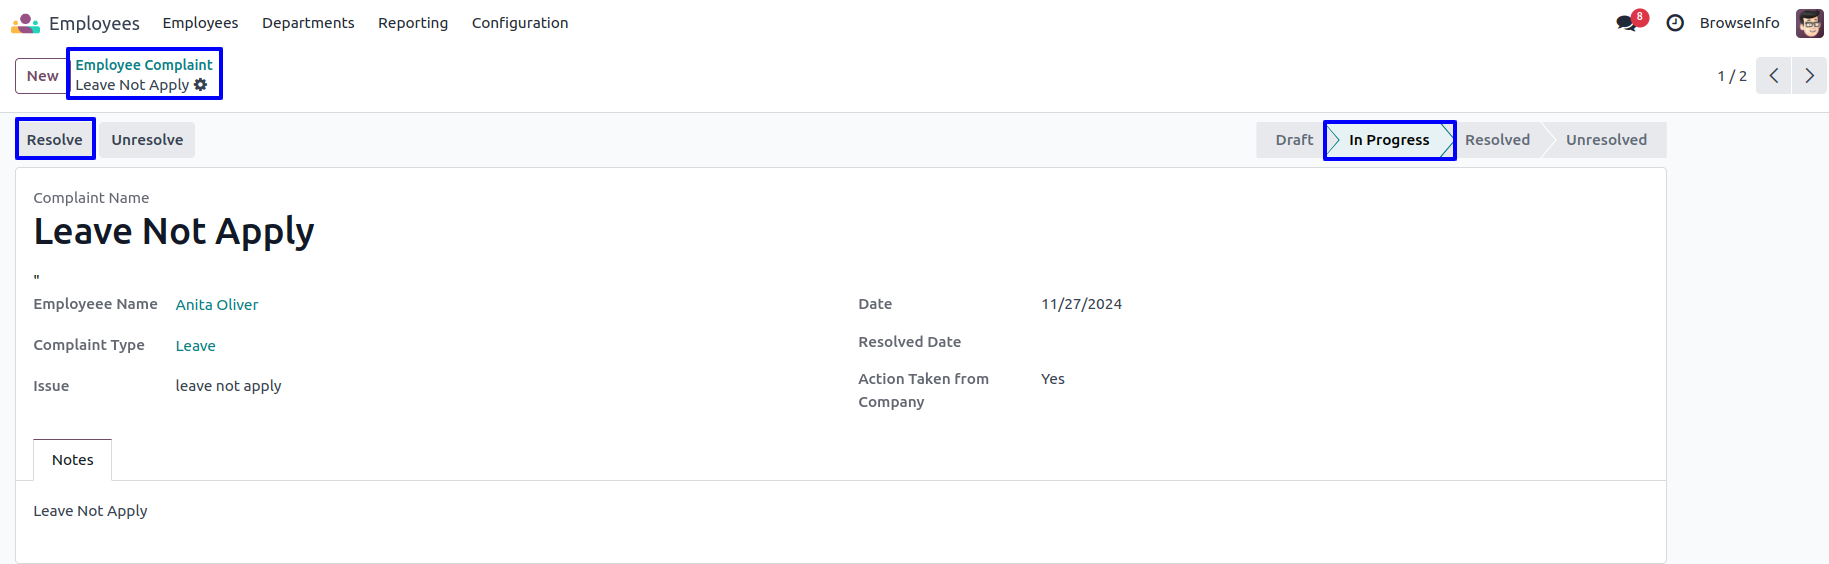Open the activities clock icon
This screenshot has width=1829, height=564.
tap(1675, 23)
